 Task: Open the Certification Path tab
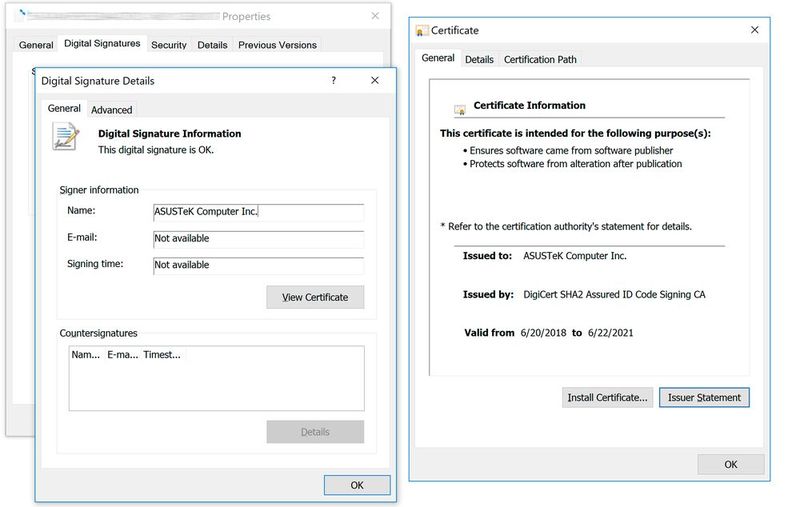click(x=540, y=59)
